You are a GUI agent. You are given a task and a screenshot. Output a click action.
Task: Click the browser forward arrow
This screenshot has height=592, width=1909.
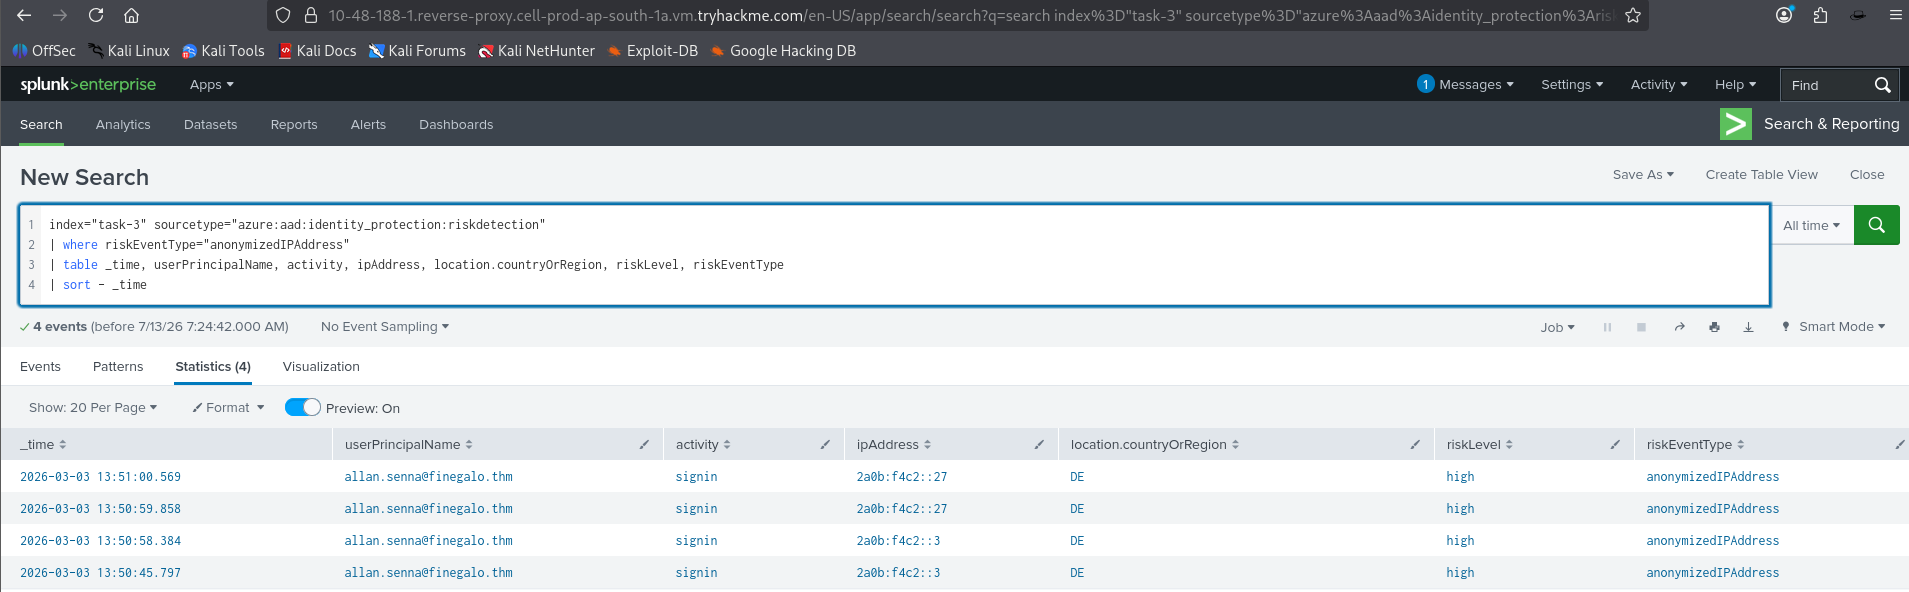tap(60, 15)
